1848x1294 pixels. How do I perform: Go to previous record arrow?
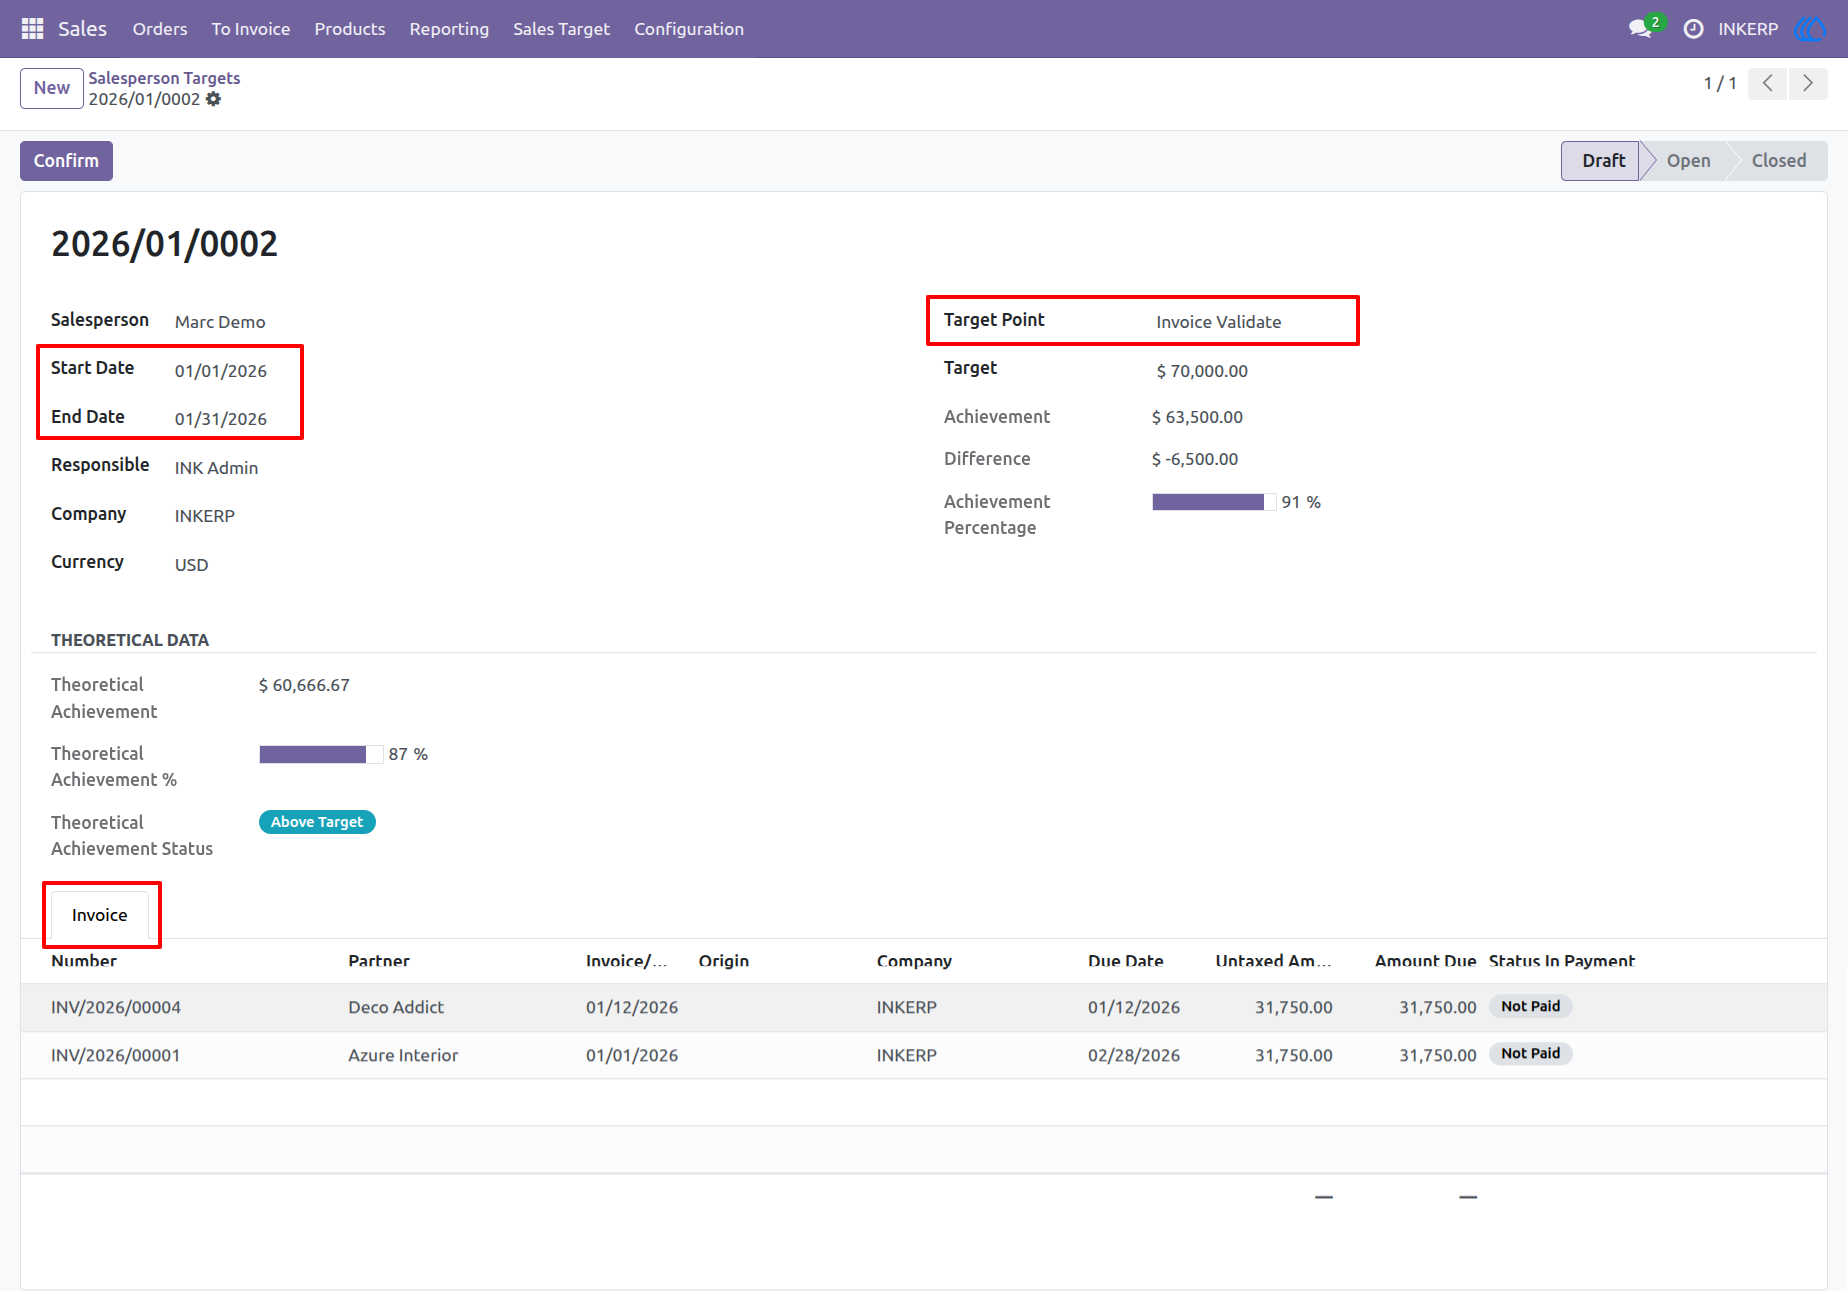pyautogui.click(x=1767, y=84)
